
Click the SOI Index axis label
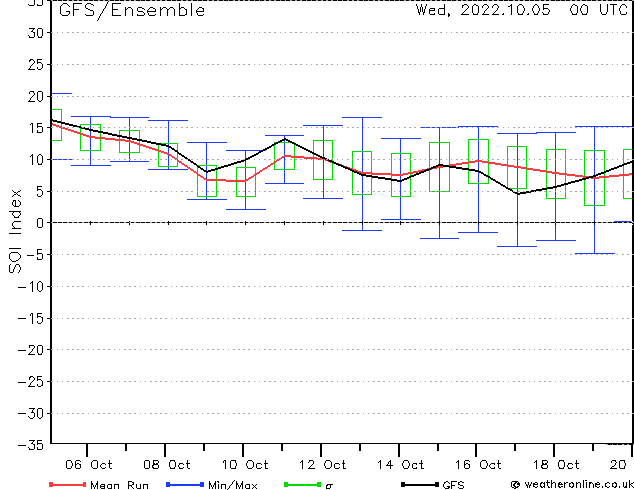pyautogui.click(x=15, y=231)
